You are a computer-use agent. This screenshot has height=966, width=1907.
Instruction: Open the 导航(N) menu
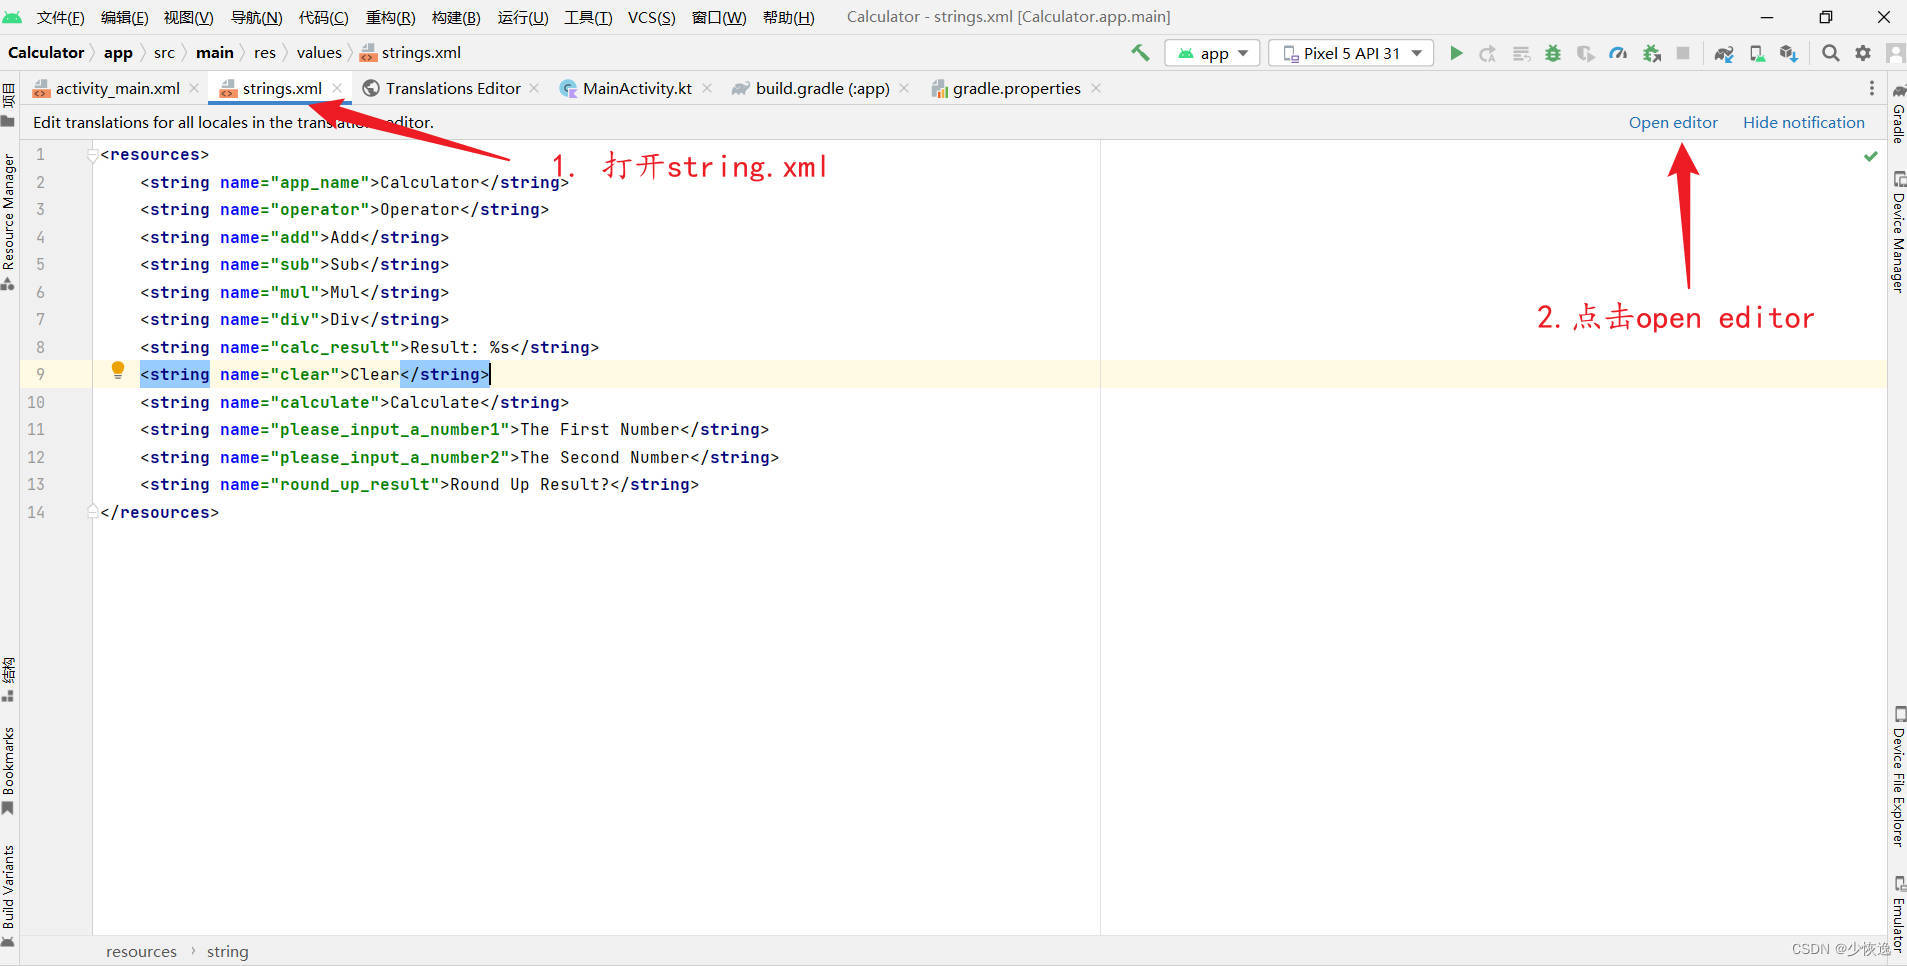click(256, 17)
